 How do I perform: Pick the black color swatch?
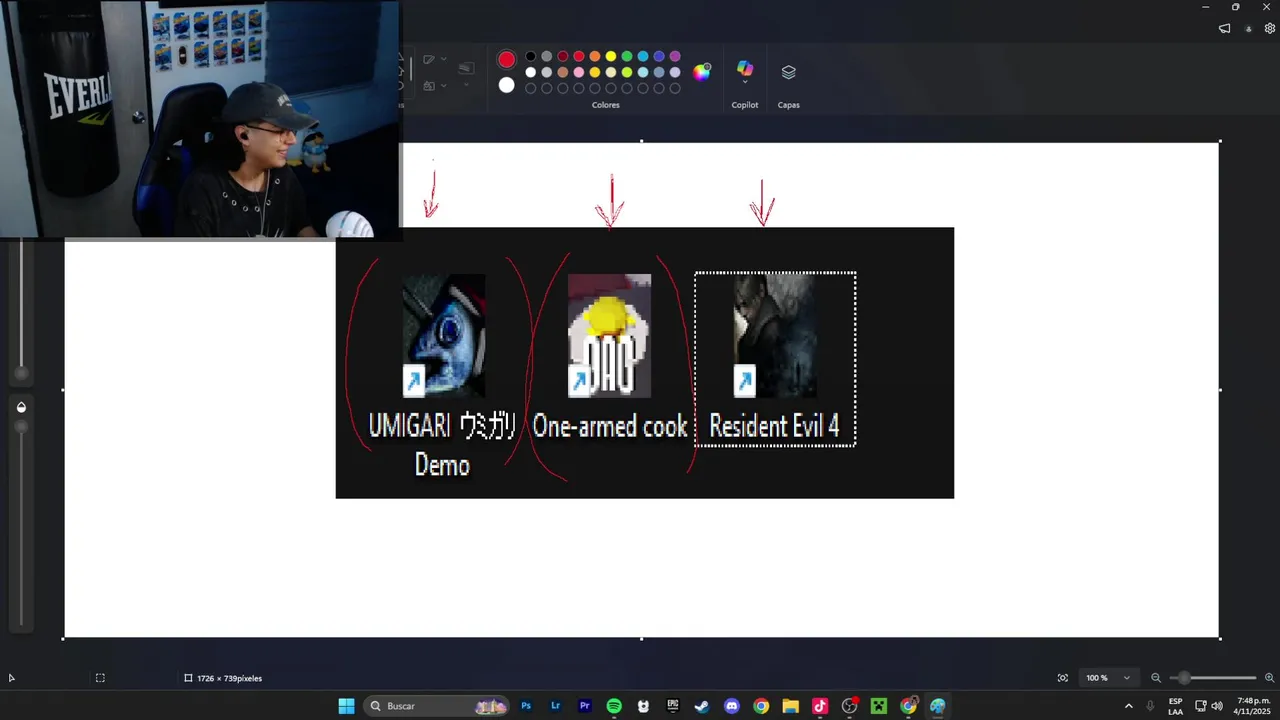coord(531,57)
